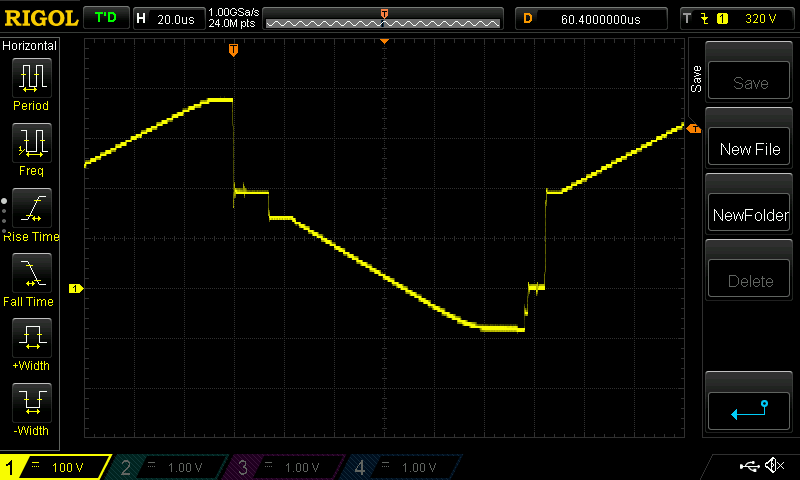This screenshot has width=800, height=480.
Task: Click the vertical Save tab label
Action: 696,79
